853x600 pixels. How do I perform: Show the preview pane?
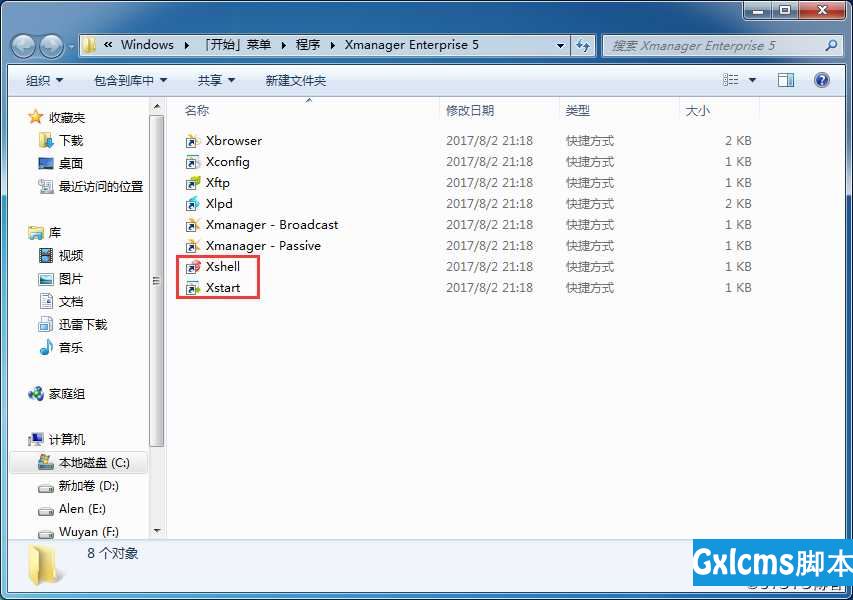point(786,81)
